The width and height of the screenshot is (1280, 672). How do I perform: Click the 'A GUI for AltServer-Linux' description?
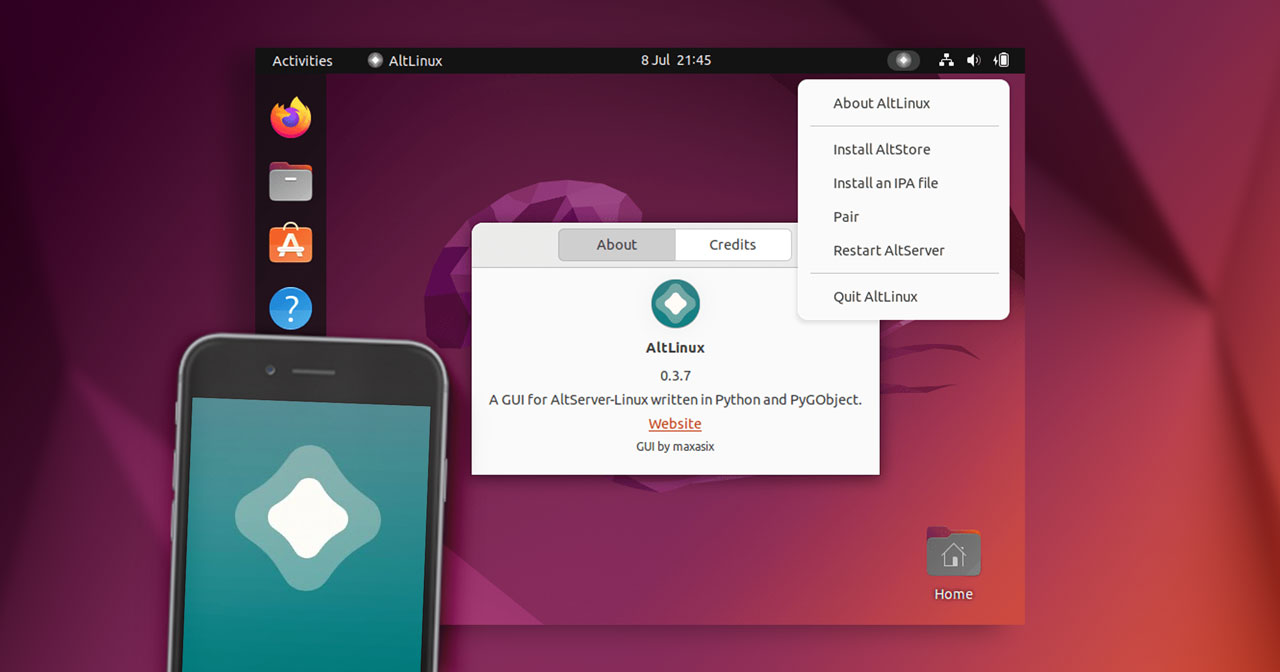(x=675, y=399)
